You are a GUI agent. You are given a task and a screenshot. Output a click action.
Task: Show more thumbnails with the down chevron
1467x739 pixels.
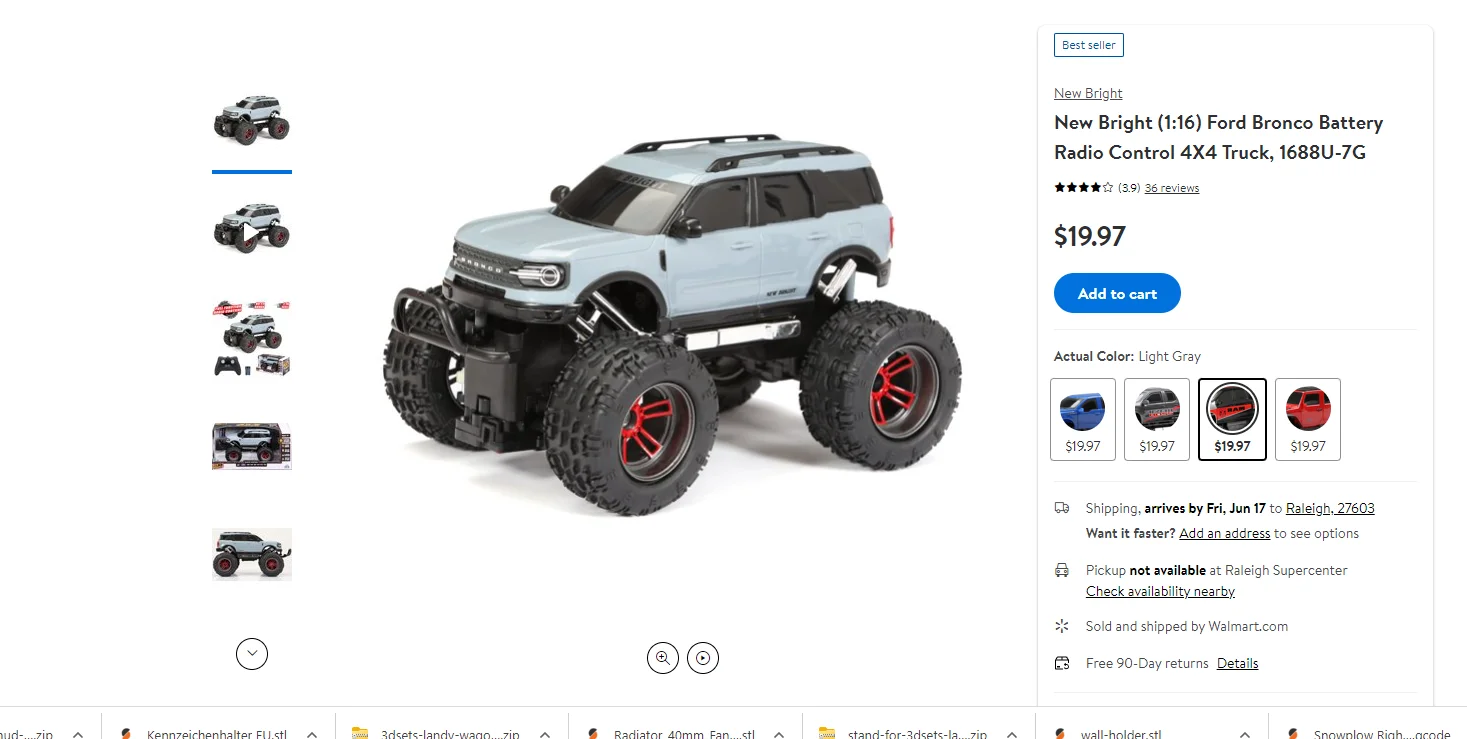pos(252,654)
